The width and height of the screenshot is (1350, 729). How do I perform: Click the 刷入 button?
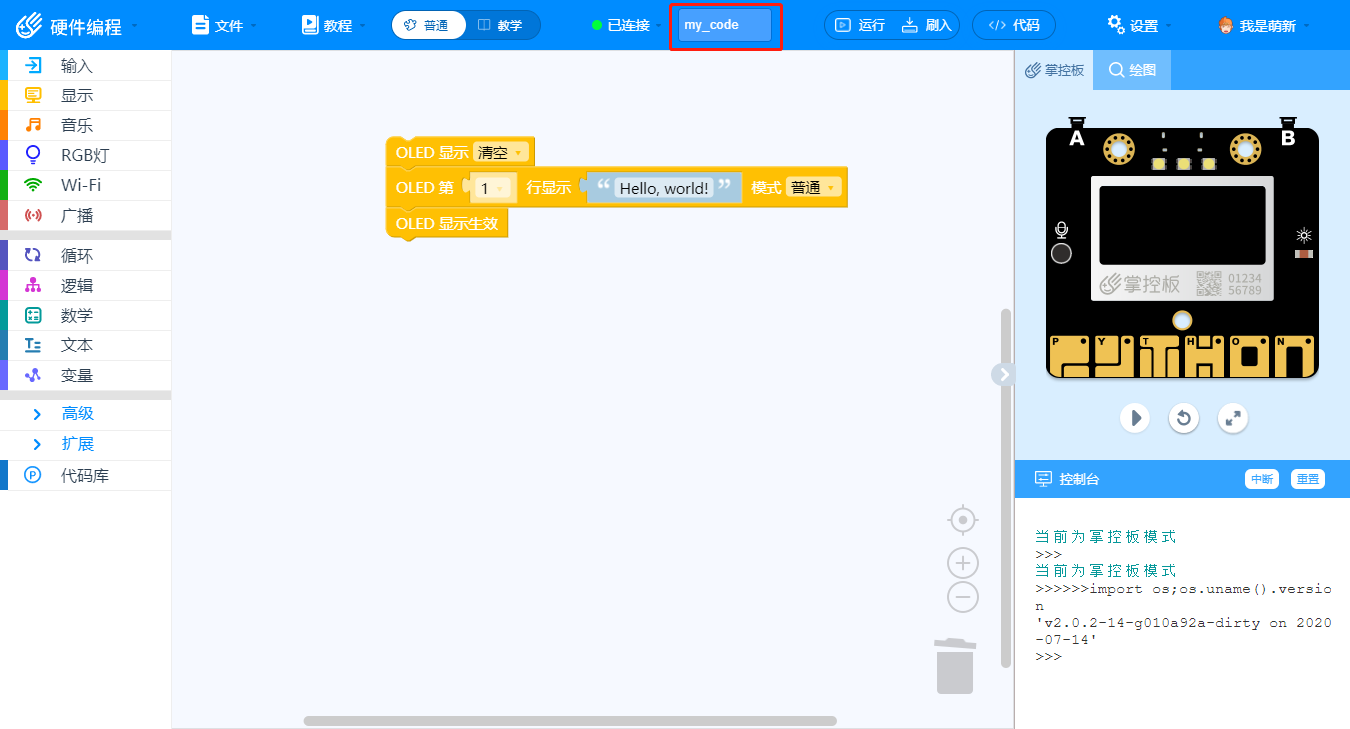point(927,25)
